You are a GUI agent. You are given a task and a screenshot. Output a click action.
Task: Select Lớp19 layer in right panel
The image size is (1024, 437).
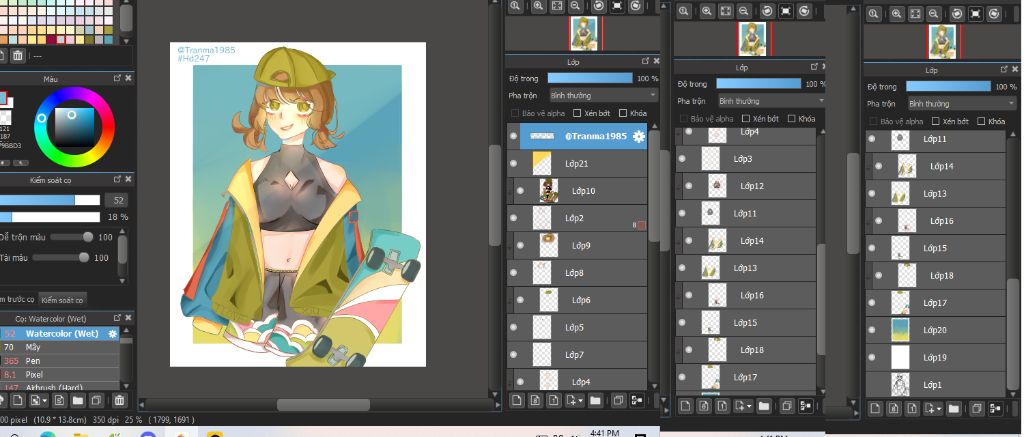(x=935, y=357)
